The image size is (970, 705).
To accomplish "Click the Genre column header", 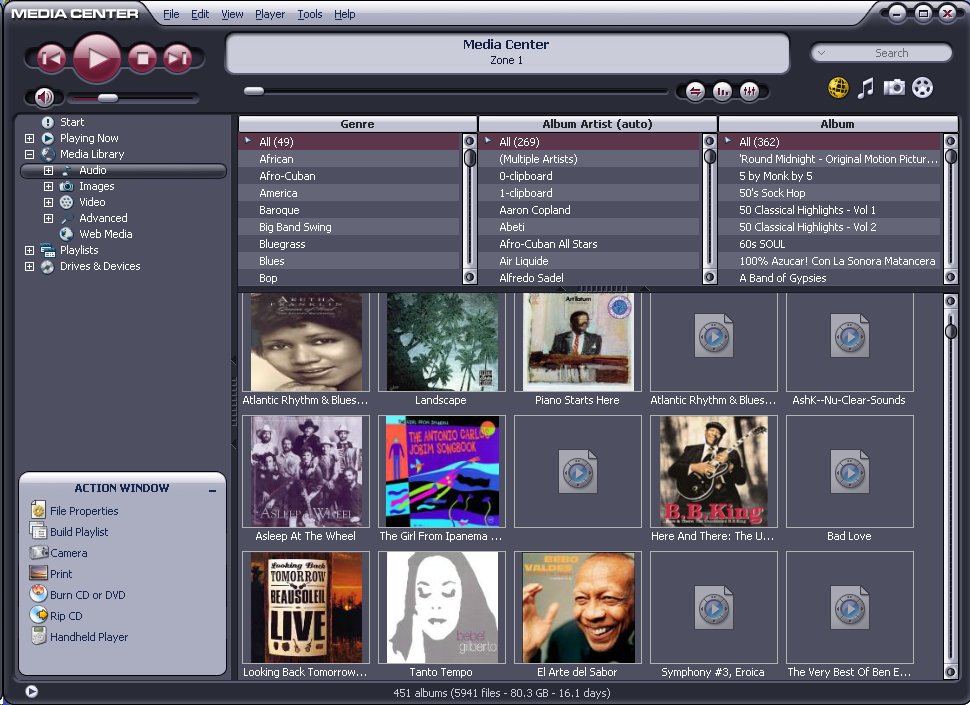I will [358, 124].
